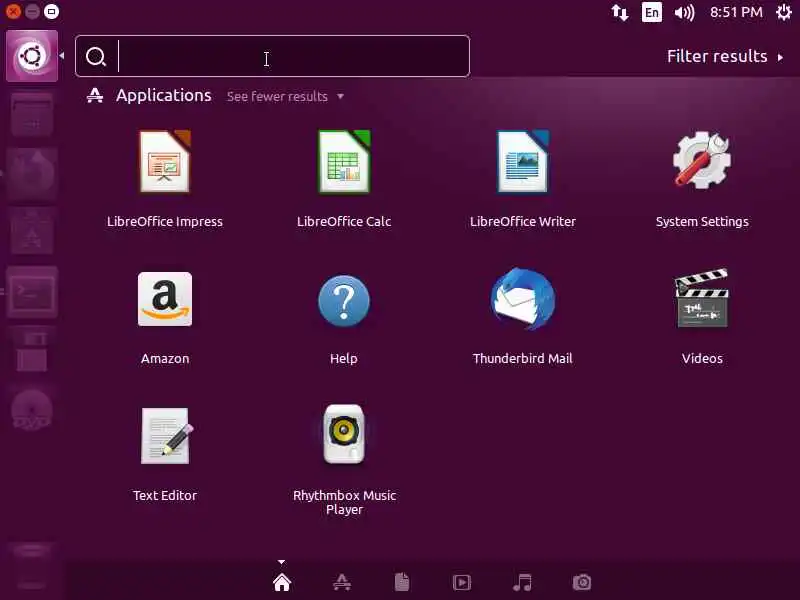Open the En keyboard layout indicator

(652, 12)
